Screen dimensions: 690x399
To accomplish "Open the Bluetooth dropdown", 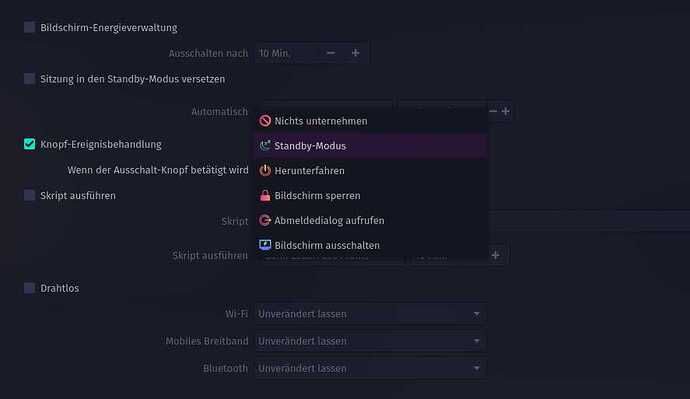I will tap(371, 368).
